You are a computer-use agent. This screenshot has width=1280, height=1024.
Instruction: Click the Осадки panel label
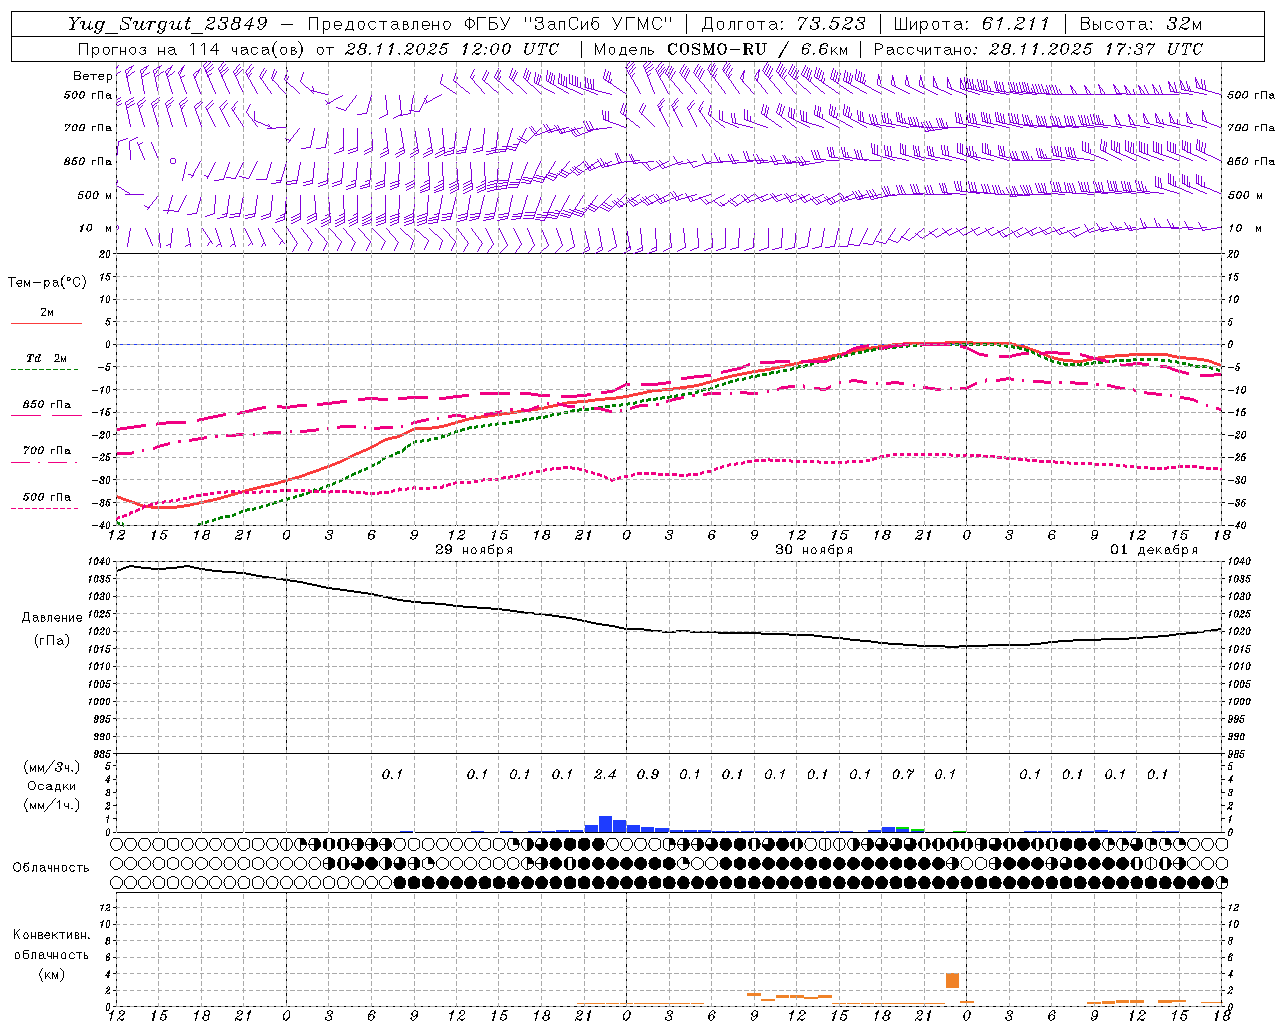tap(52, 786)
